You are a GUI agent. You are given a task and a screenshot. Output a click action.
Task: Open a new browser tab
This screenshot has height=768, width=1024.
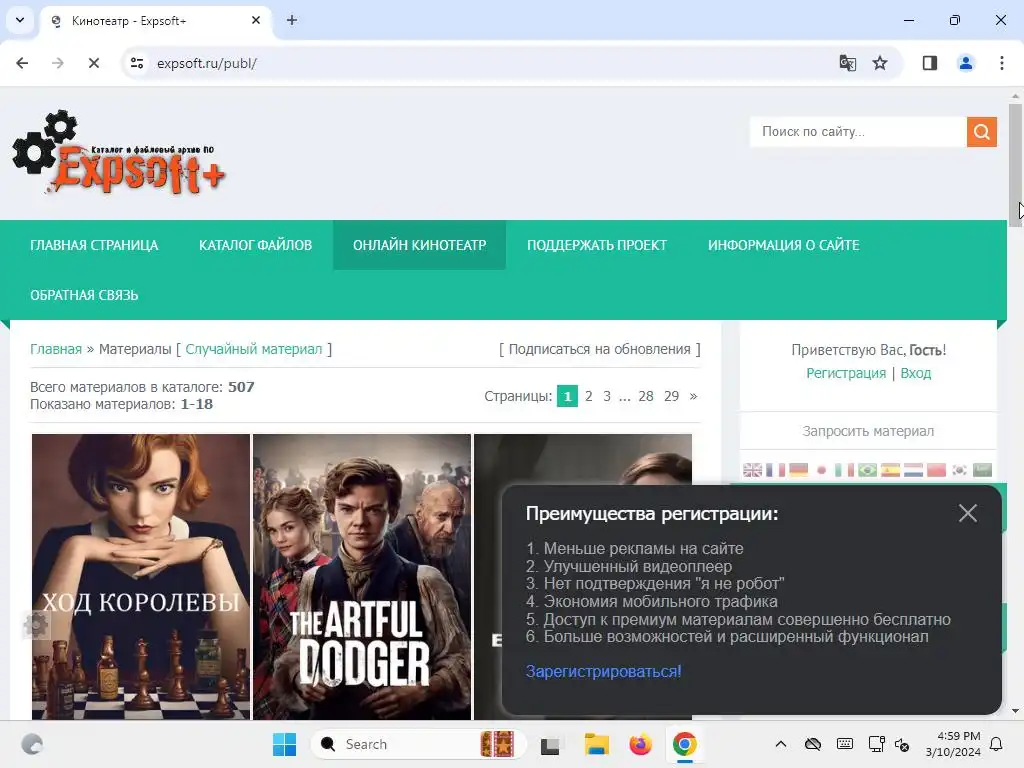pyautogui.click(x=292, y=20)
